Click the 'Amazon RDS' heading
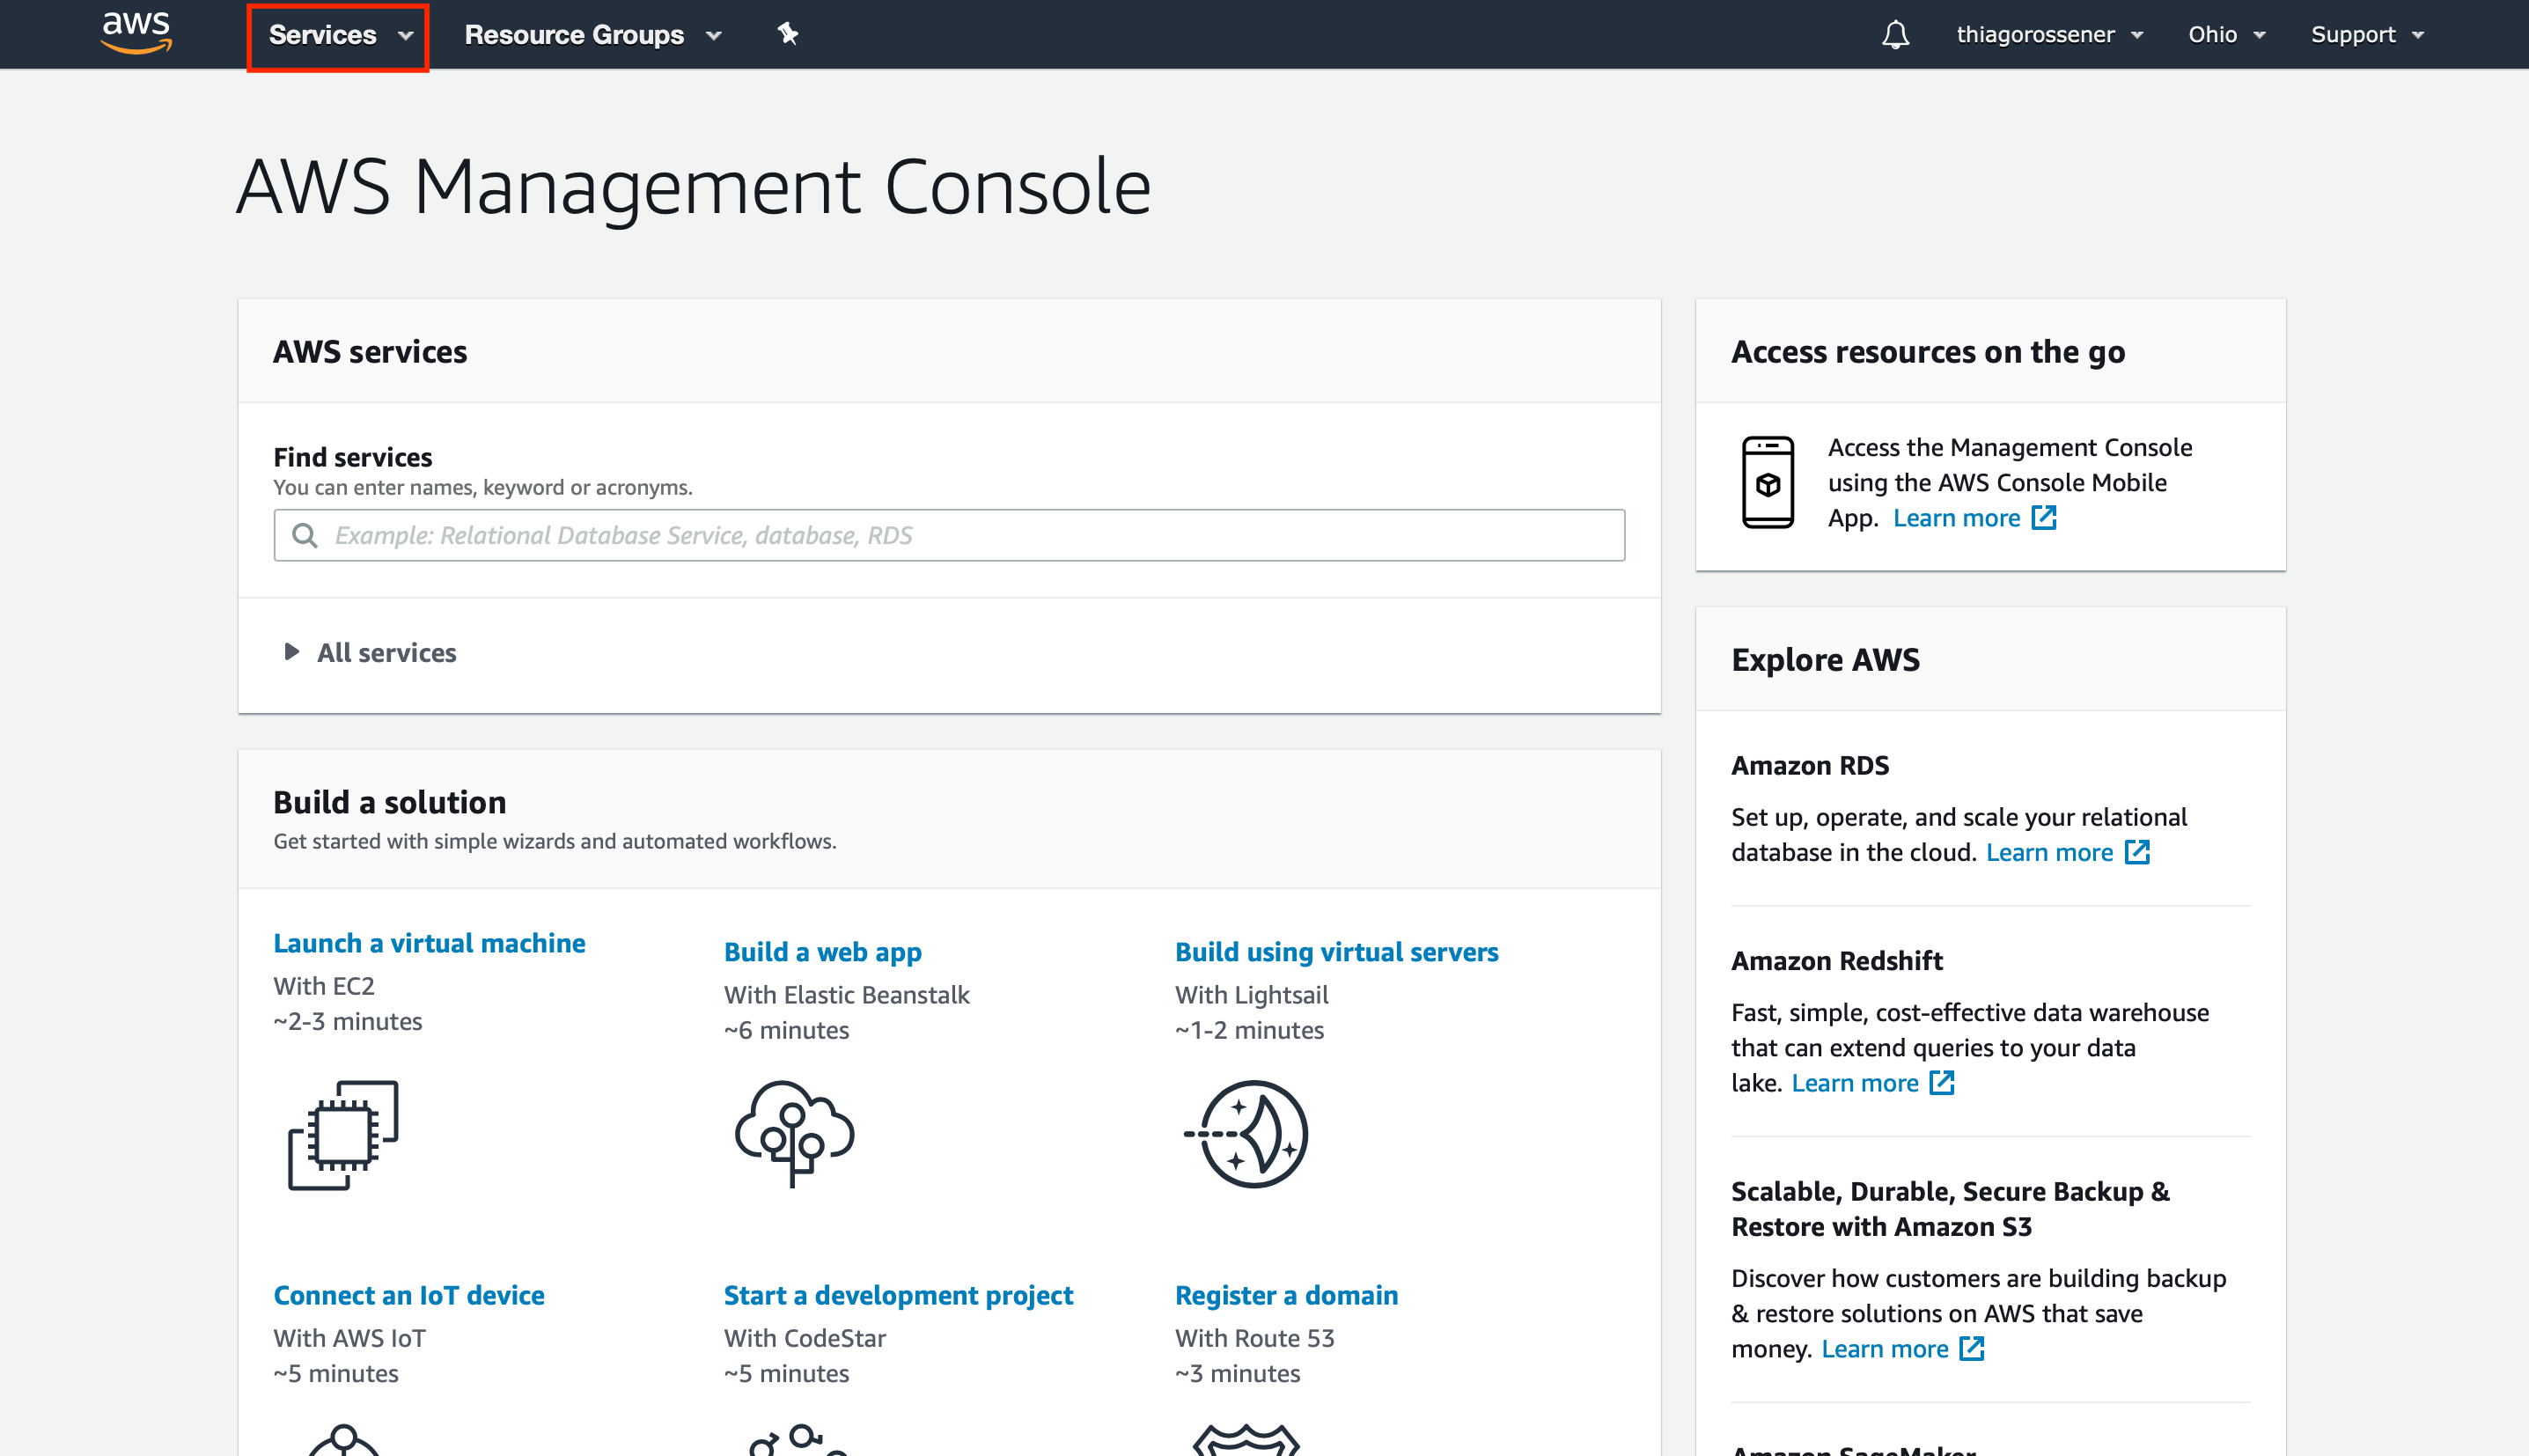2529x1456 pixels. (1810, 765)
